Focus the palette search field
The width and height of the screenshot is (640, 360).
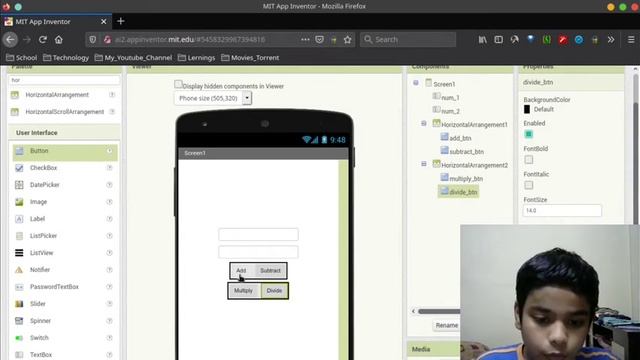tap(64, 80)
